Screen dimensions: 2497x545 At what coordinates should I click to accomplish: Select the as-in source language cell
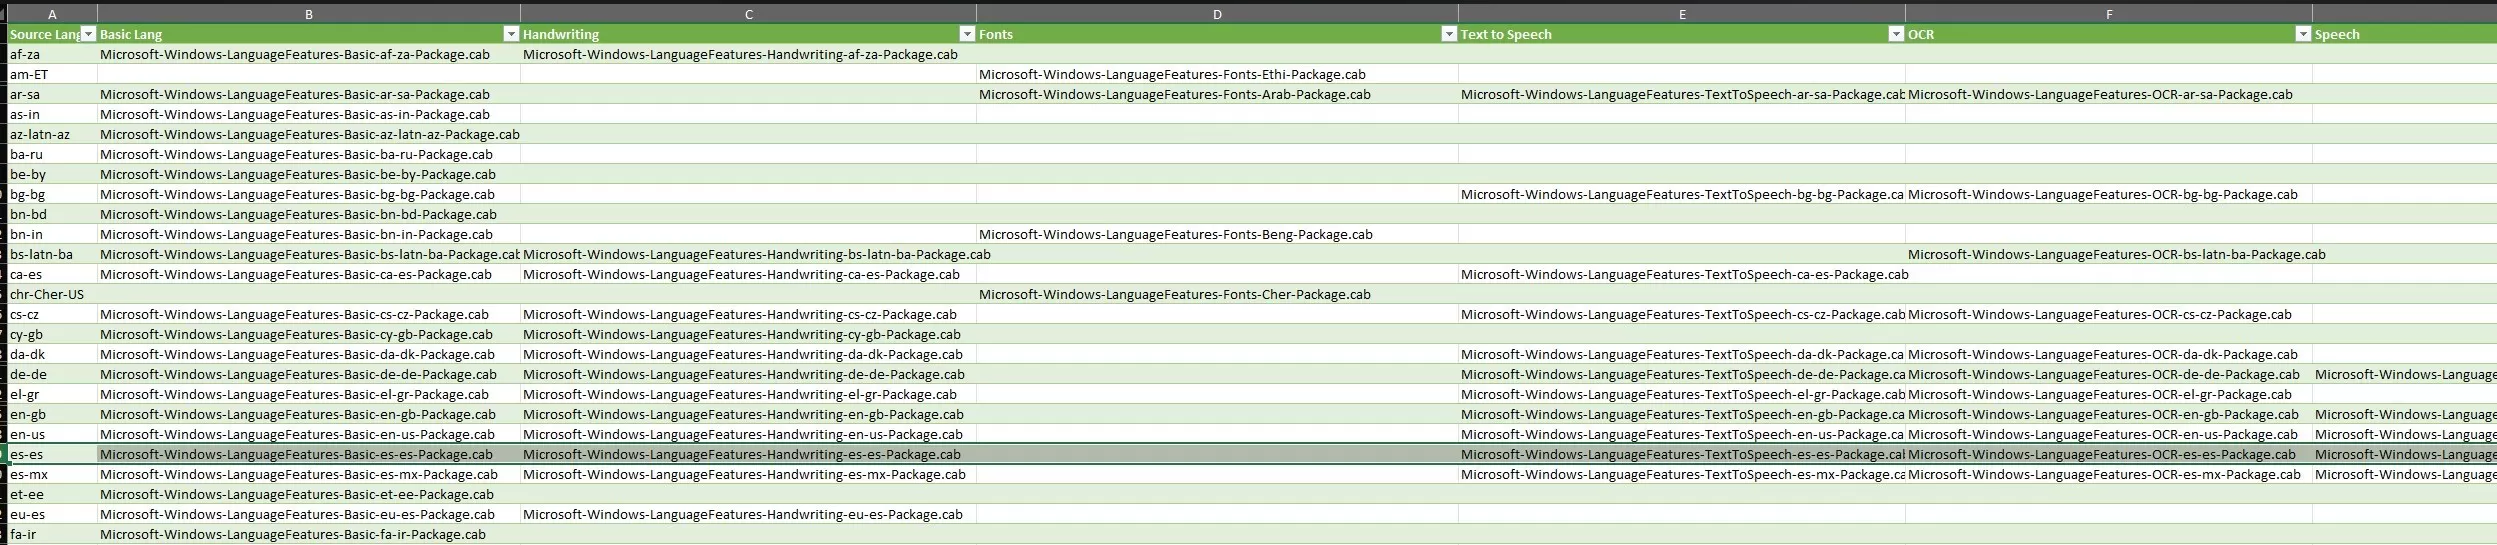pyautogui.click(x=52, y=114)
